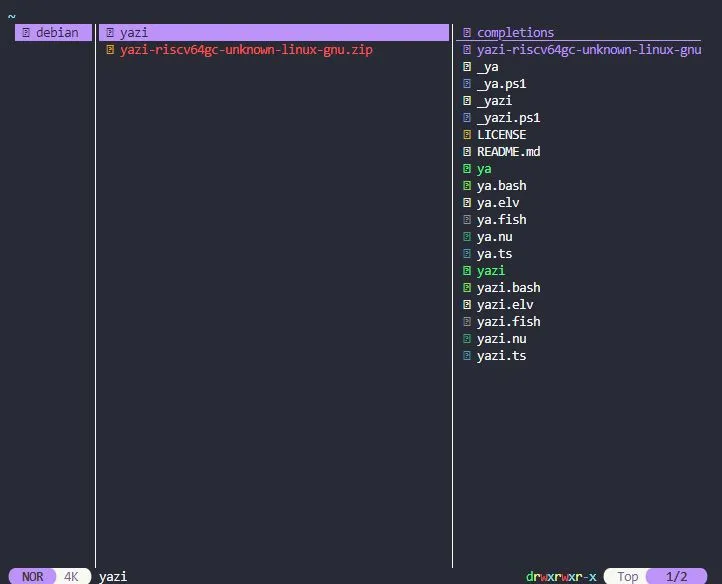Click the yellow LICENSE file icon
The image size is (722, 584).
tap(466, 135)
